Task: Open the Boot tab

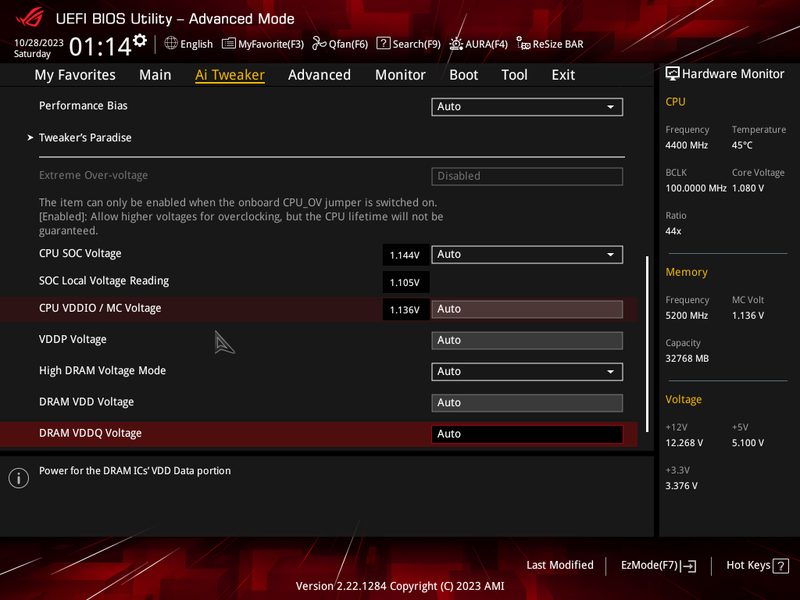Action: (x=463, y=75)
